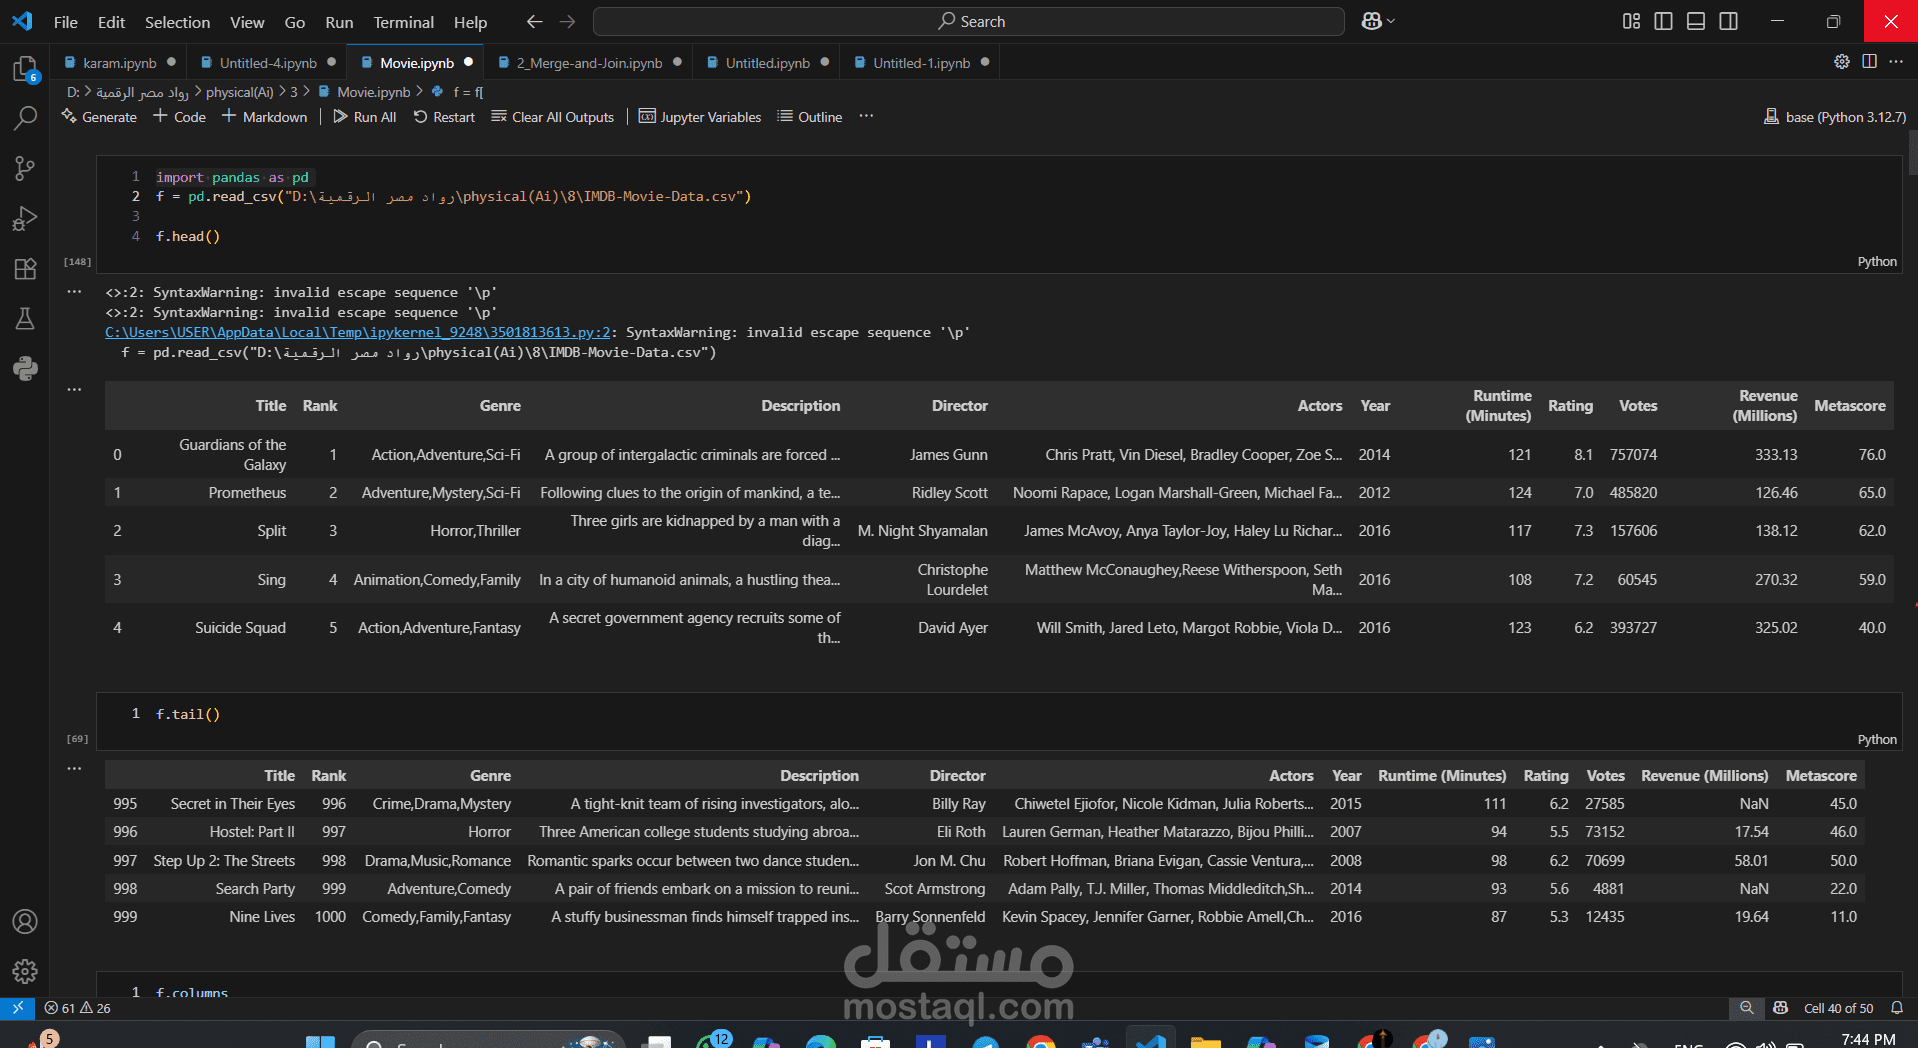Open the View menu
This screenshot has height=1048, width=1918.
247,22
